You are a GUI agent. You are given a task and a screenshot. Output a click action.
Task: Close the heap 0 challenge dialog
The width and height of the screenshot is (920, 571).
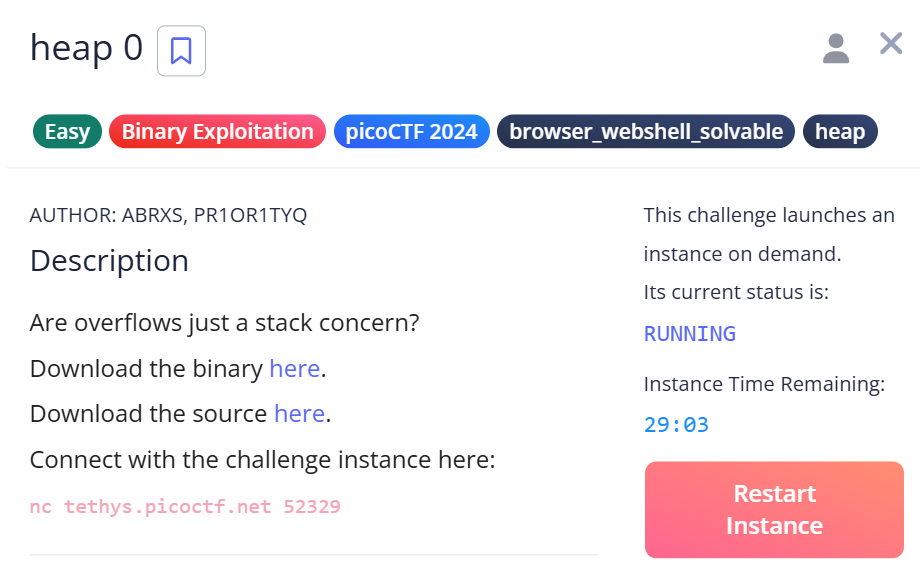coord(890,44)
